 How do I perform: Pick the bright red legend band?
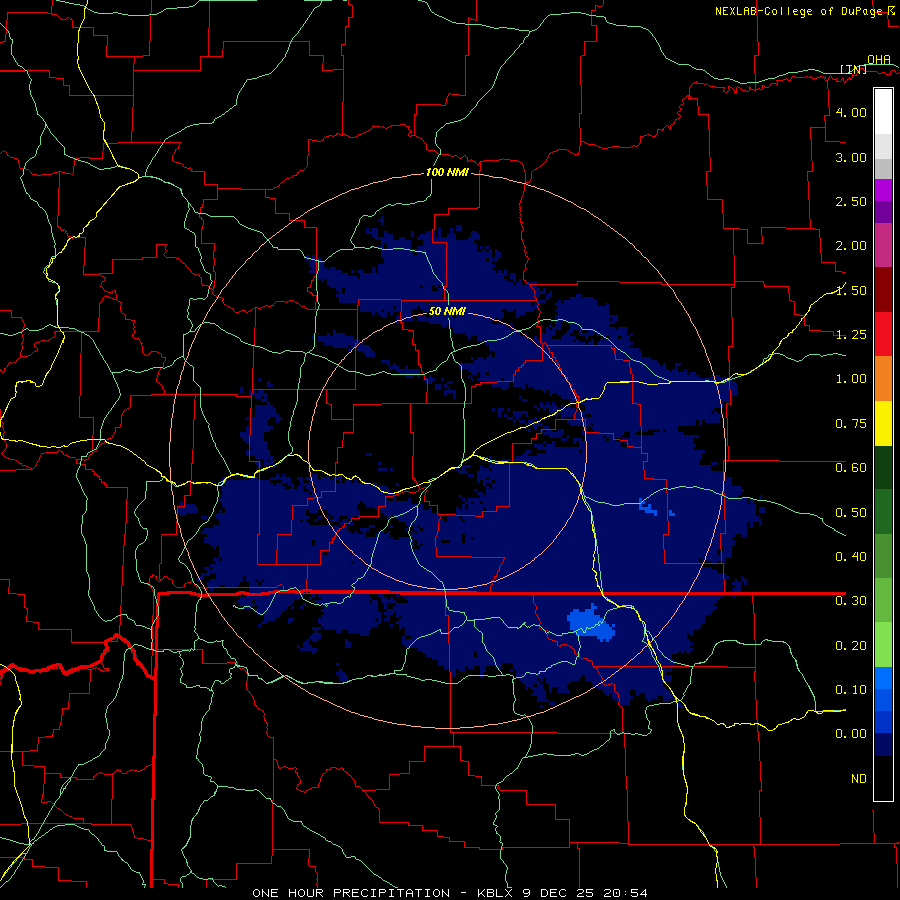[883, 335]
